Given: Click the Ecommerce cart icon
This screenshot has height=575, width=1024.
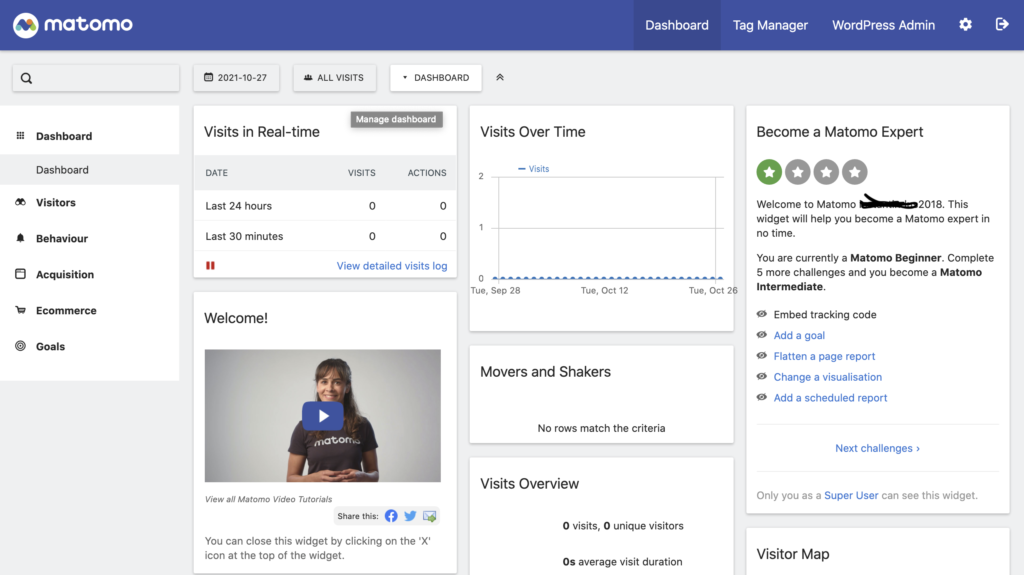Looking at the screenshot, I should coord(20,310).
